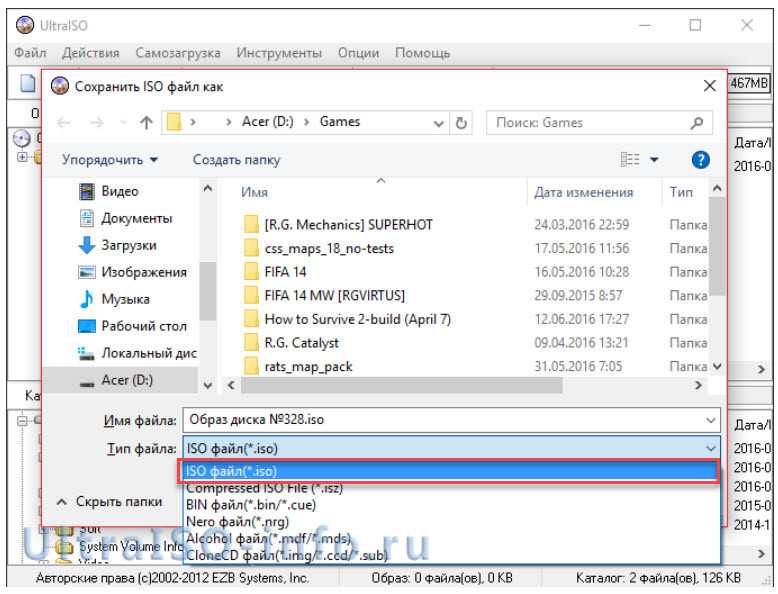Open the Опции menu
Viewport: 778px width, 594px height.
coord(358,53)
